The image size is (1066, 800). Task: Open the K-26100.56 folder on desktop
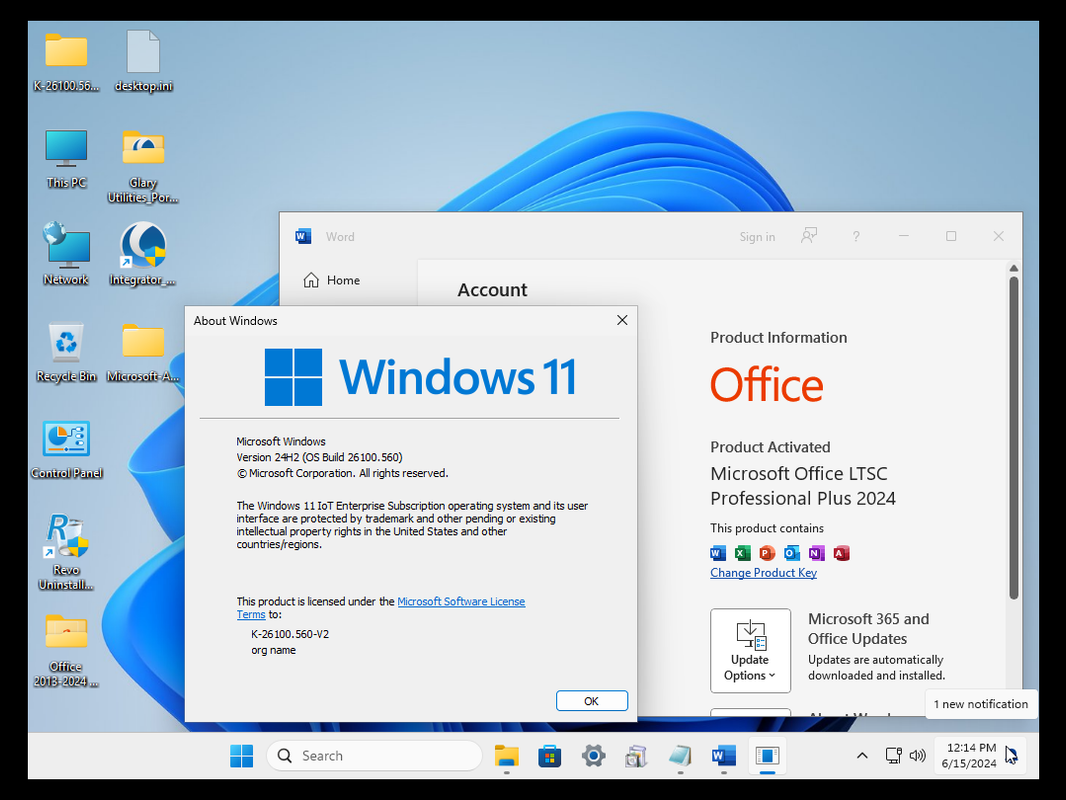pyautogui.click(x=66, y=51)
